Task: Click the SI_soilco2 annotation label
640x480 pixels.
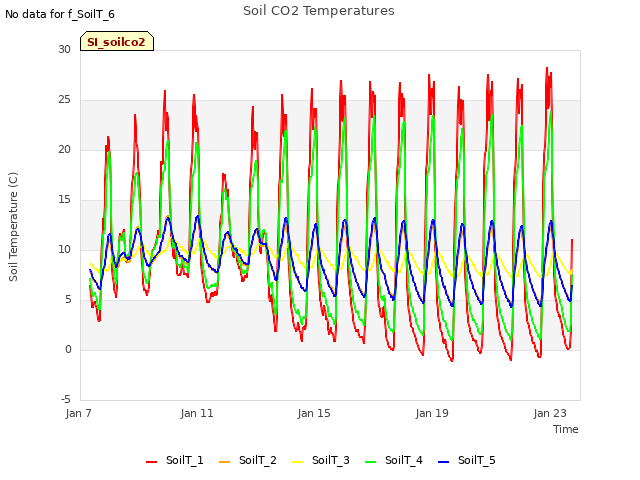Action: coord(117,41)
